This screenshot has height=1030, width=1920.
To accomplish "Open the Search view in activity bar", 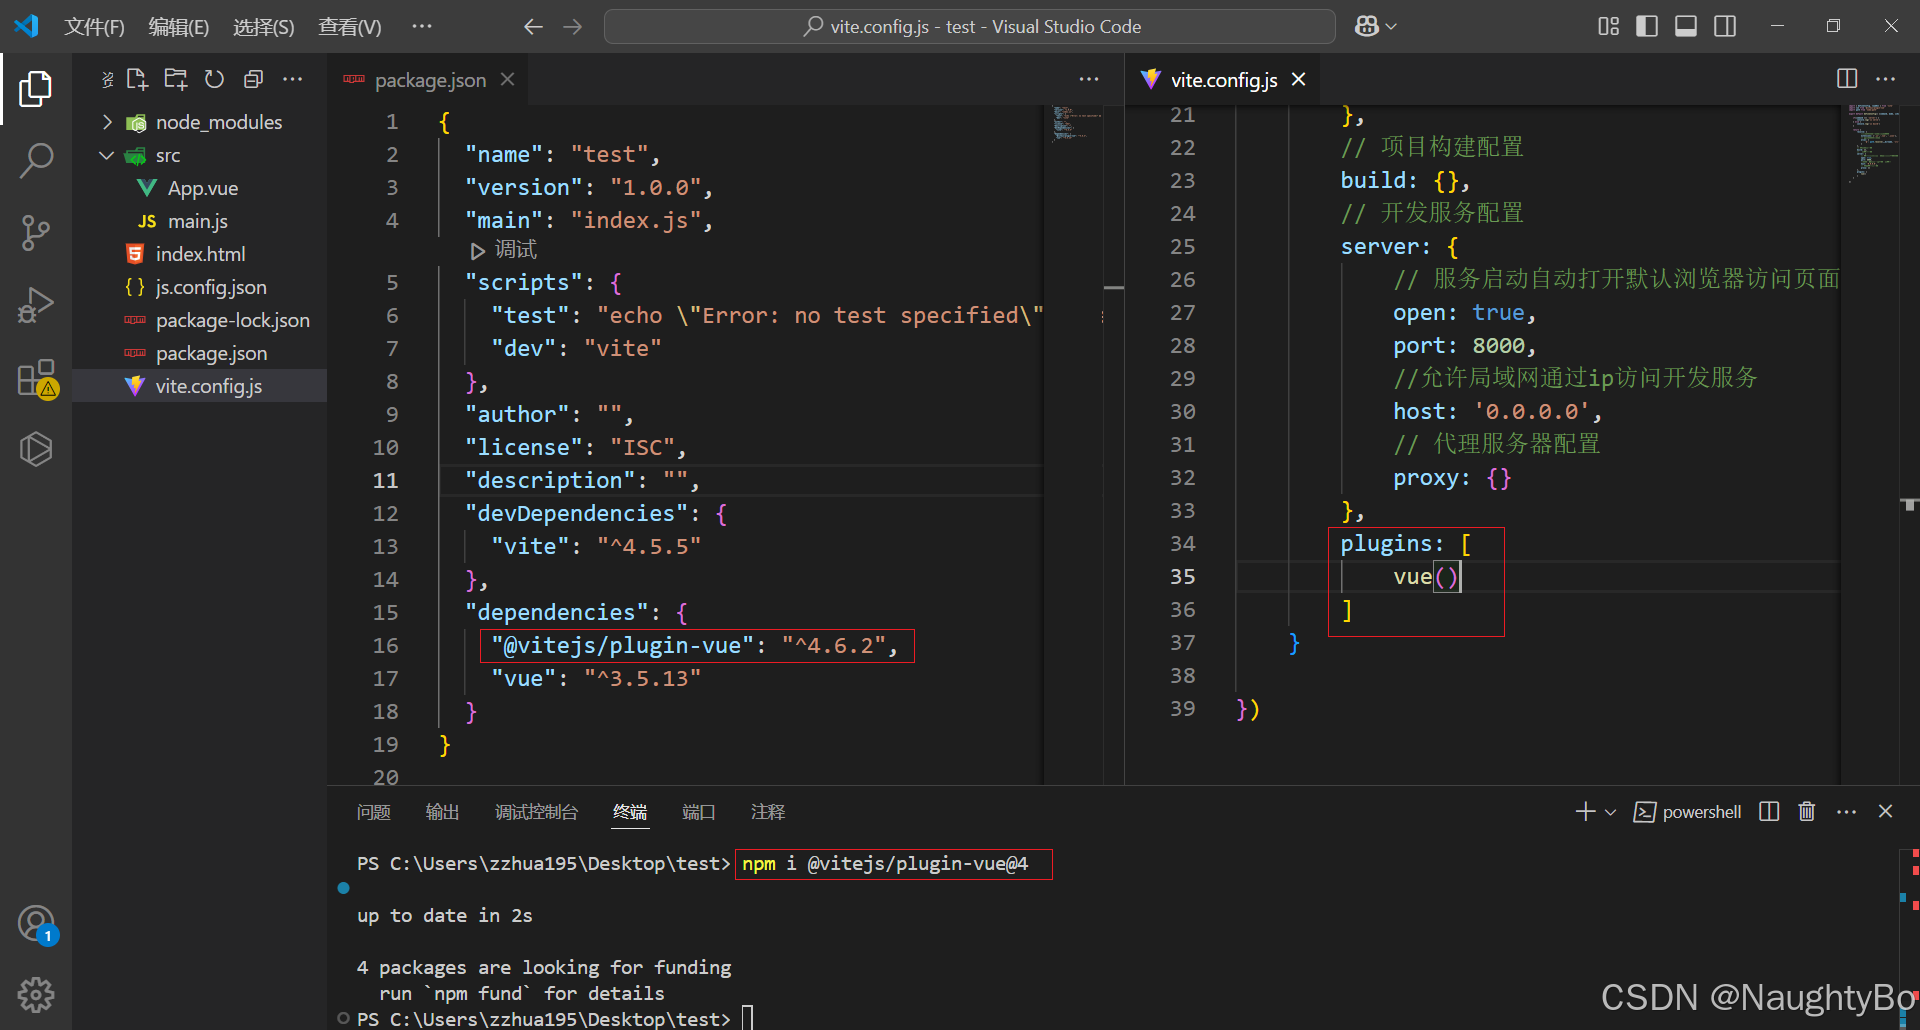I will [36, 160].
